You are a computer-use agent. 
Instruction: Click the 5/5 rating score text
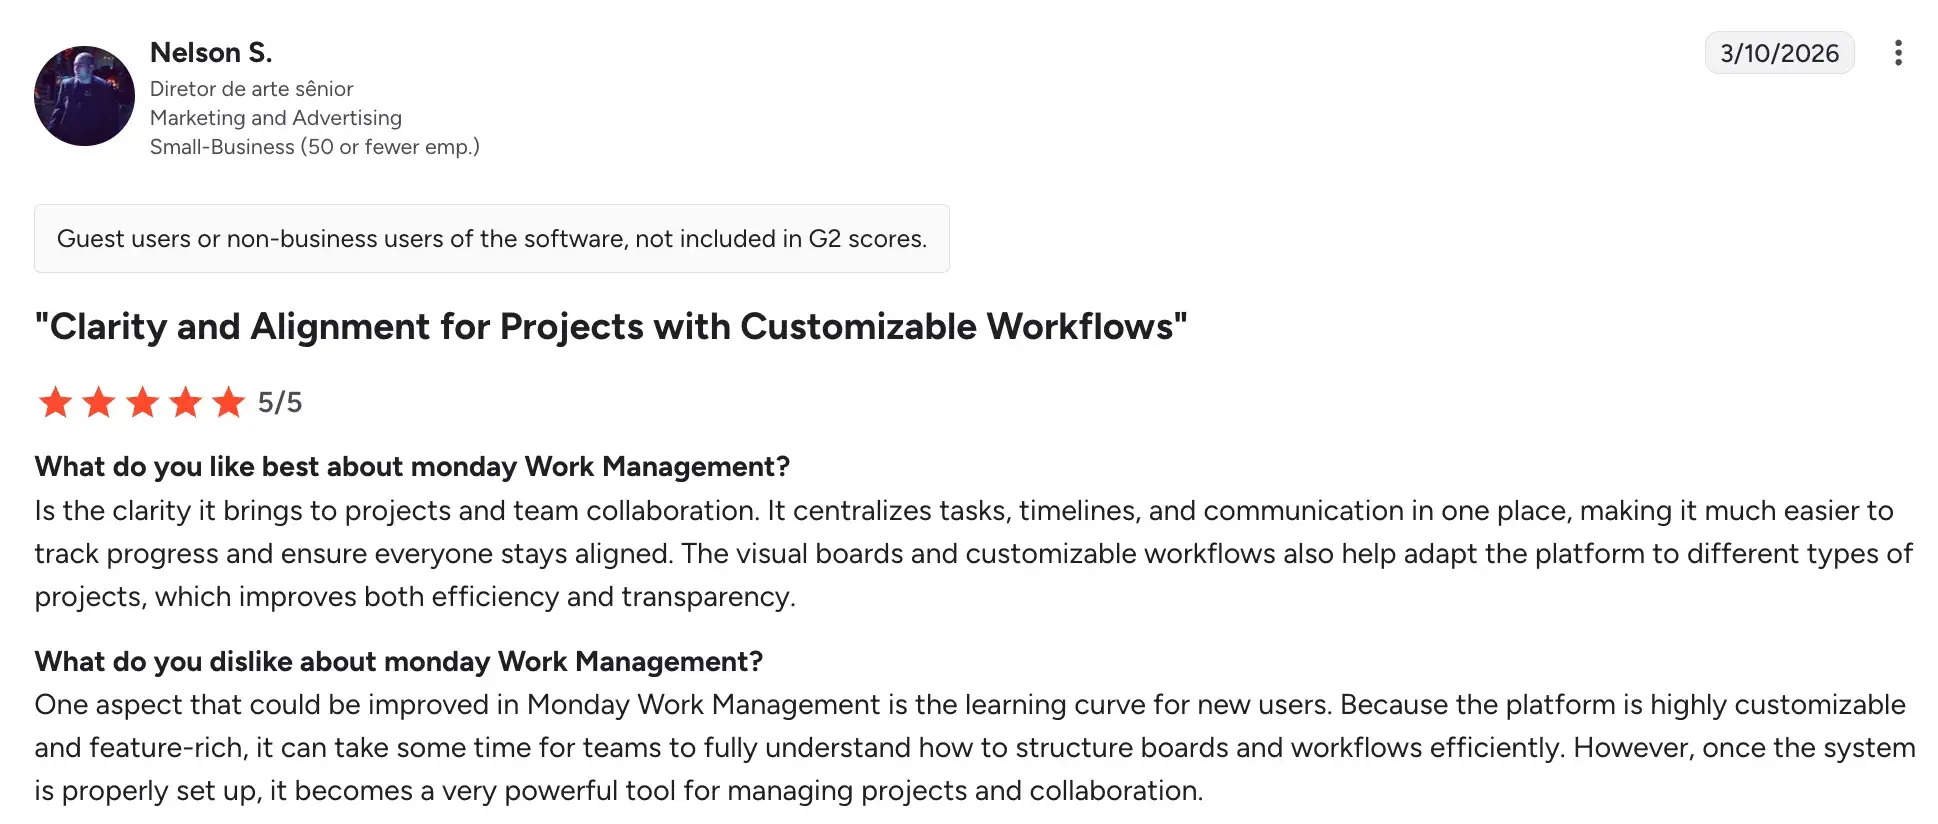280,402
